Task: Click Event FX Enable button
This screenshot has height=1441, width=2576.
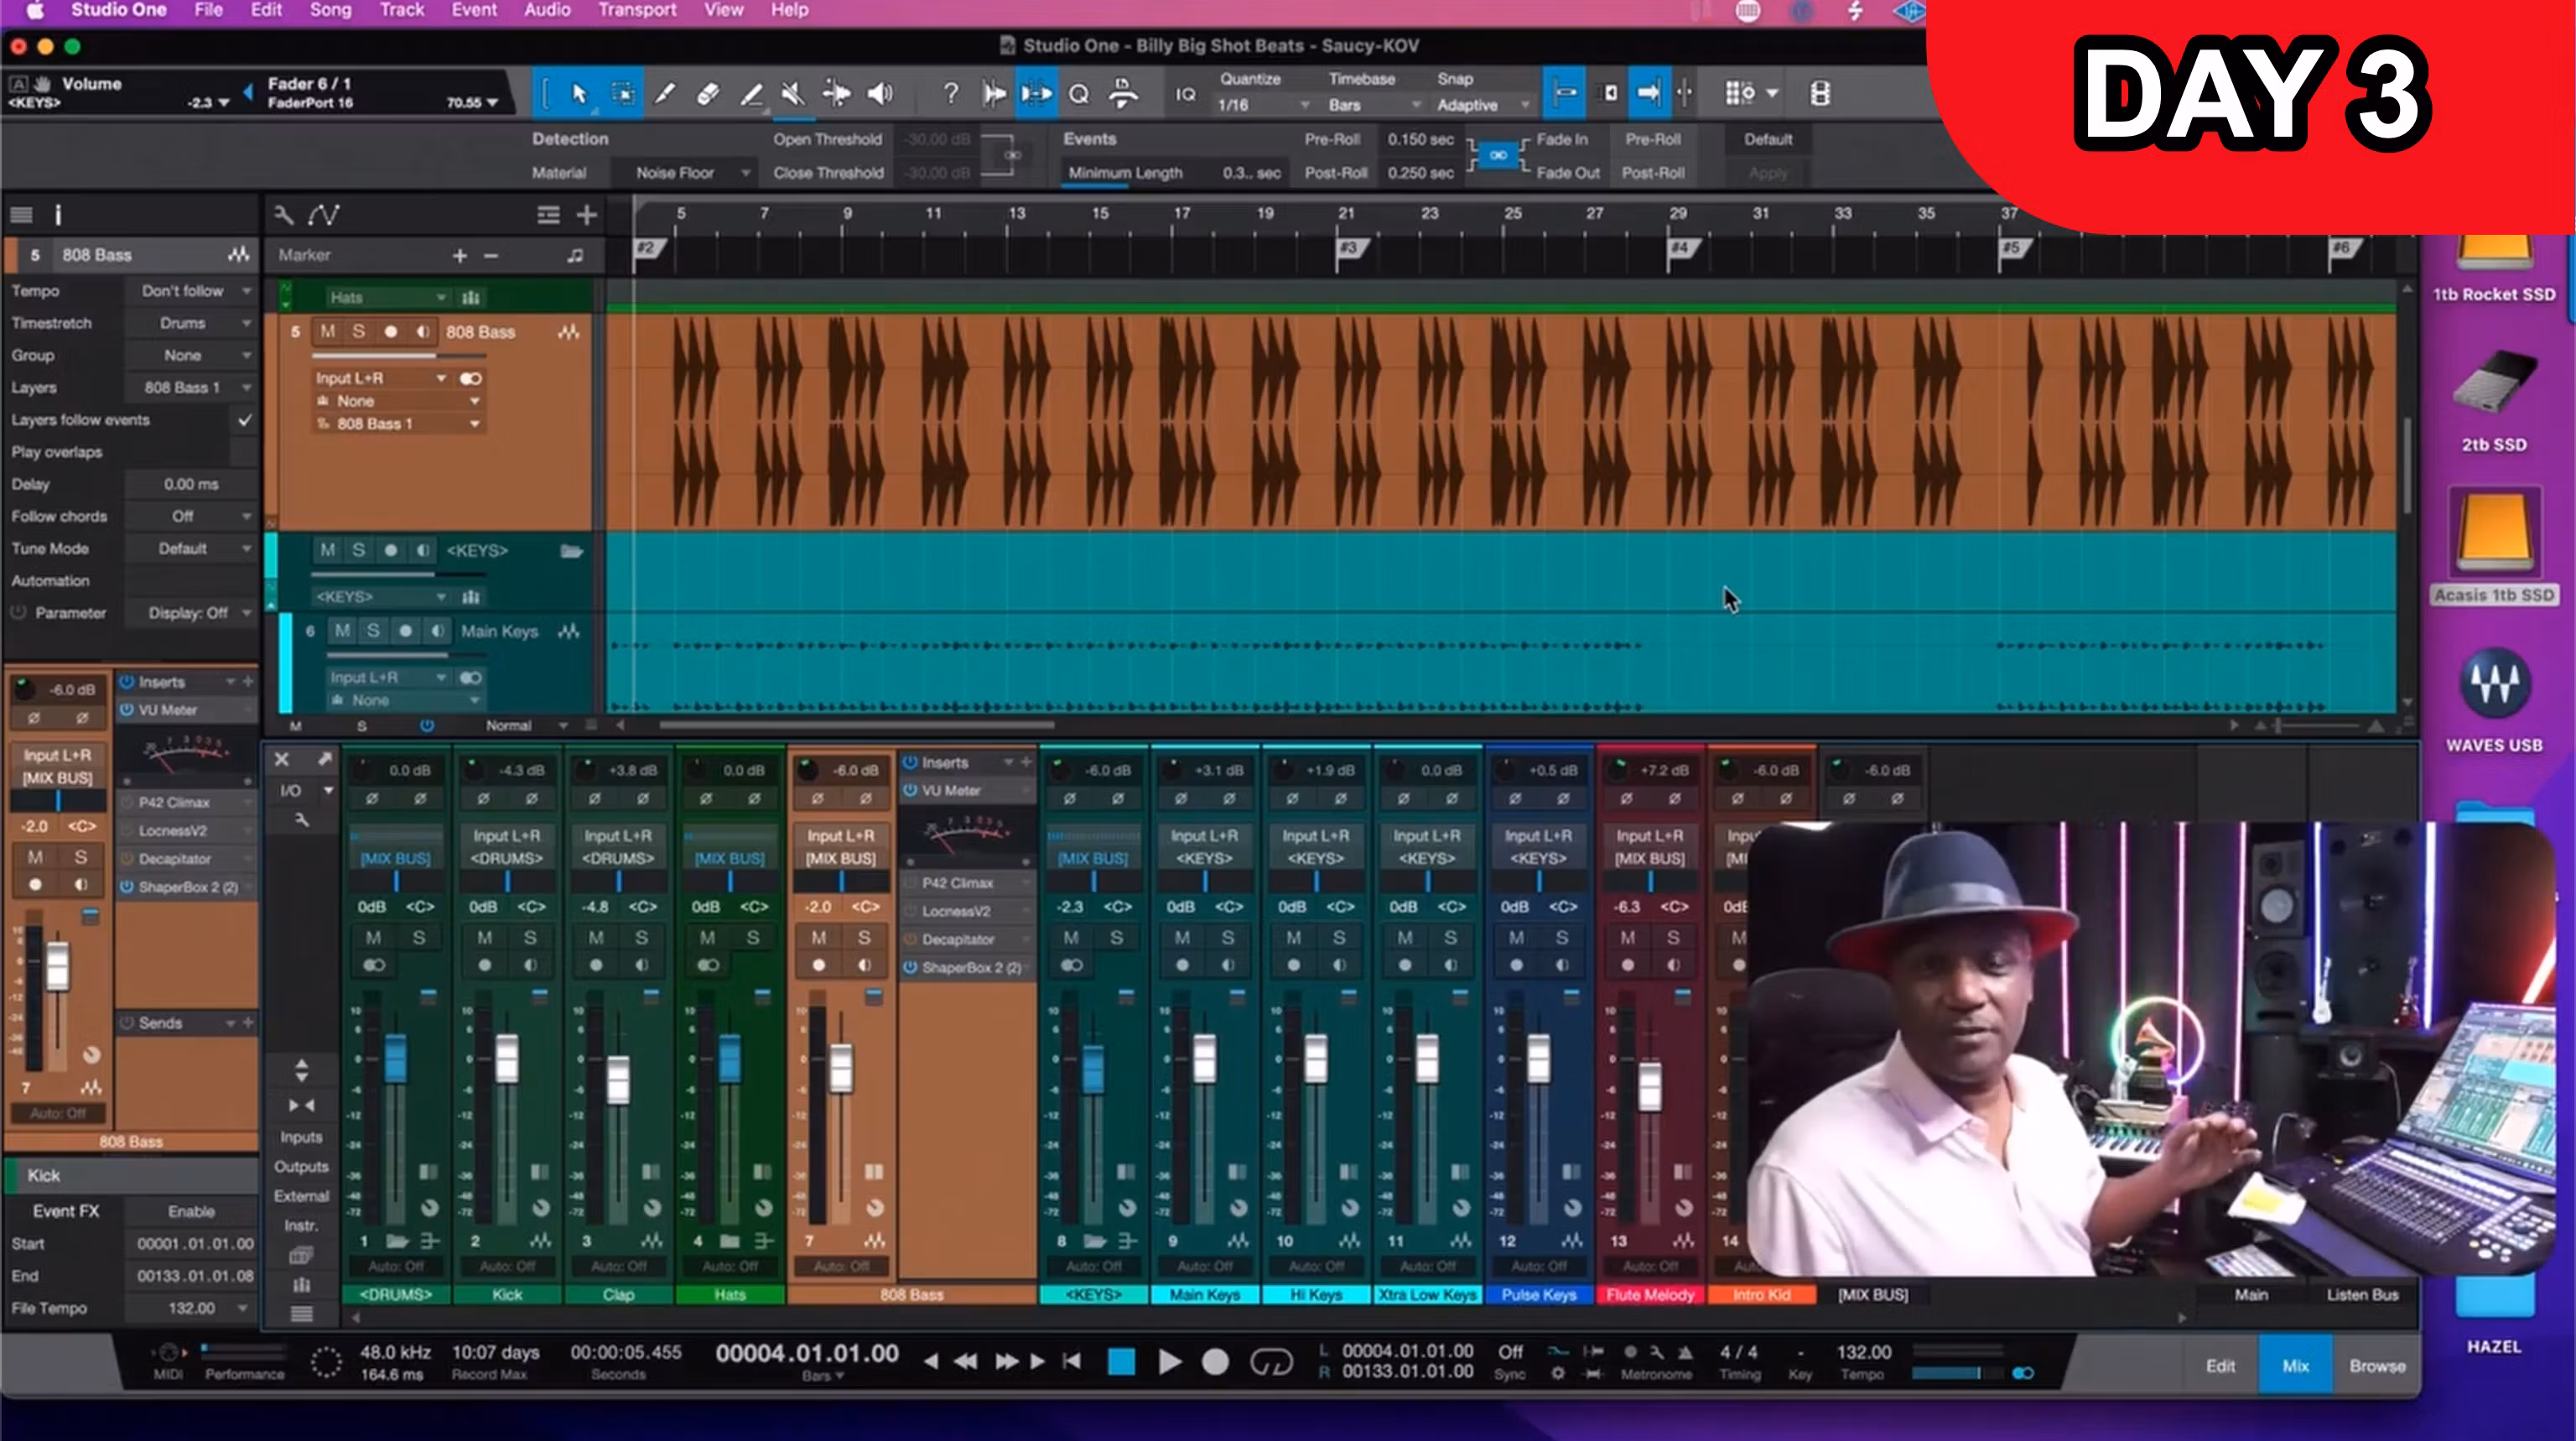Action: 191,1211
